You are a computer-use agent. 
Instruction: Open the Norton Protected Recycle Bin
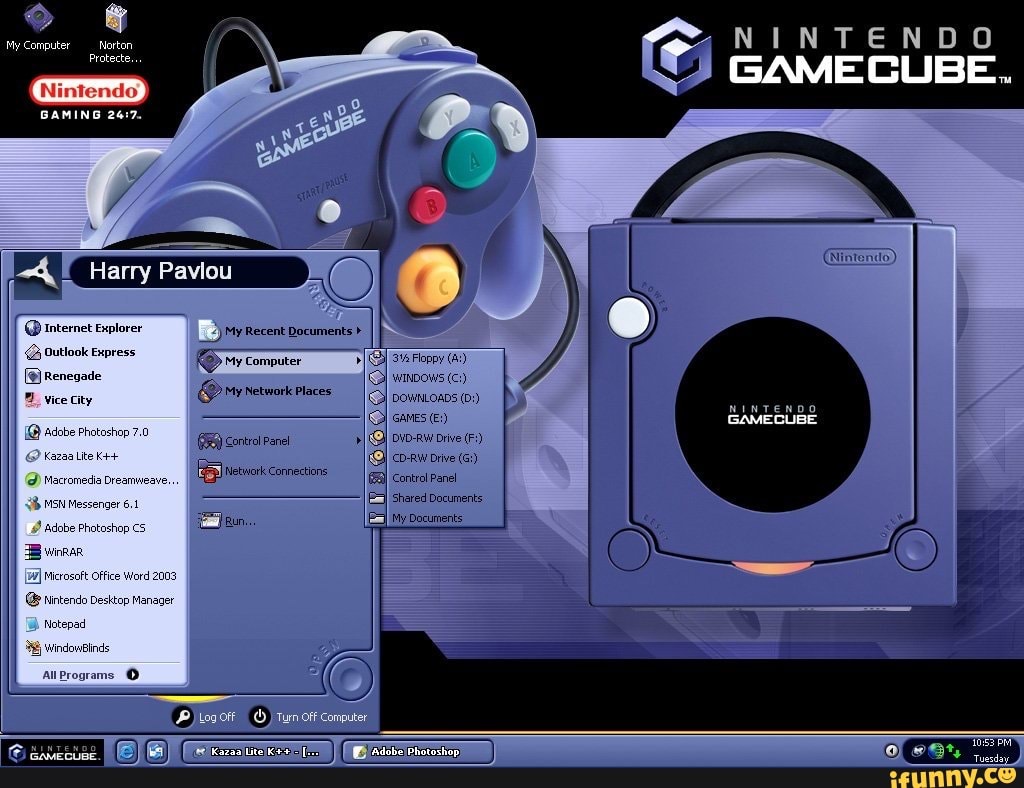tap(113, 20)
